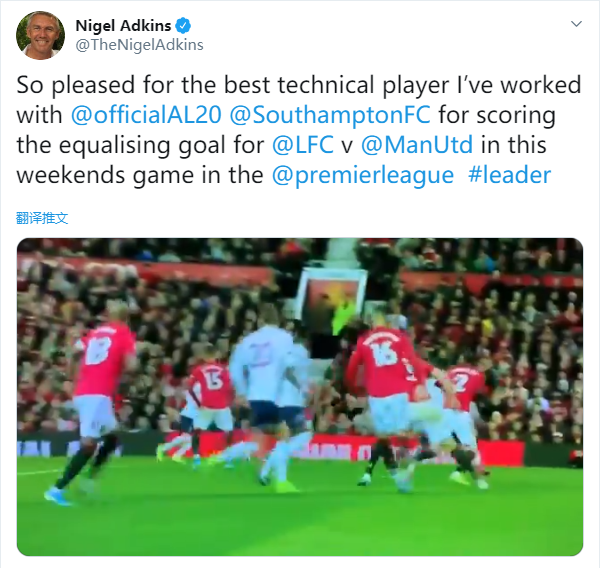Image resolution: width=600 pixels, height=568 pixels.
Task: View the #leader hashtag
Action: (509, 175)
